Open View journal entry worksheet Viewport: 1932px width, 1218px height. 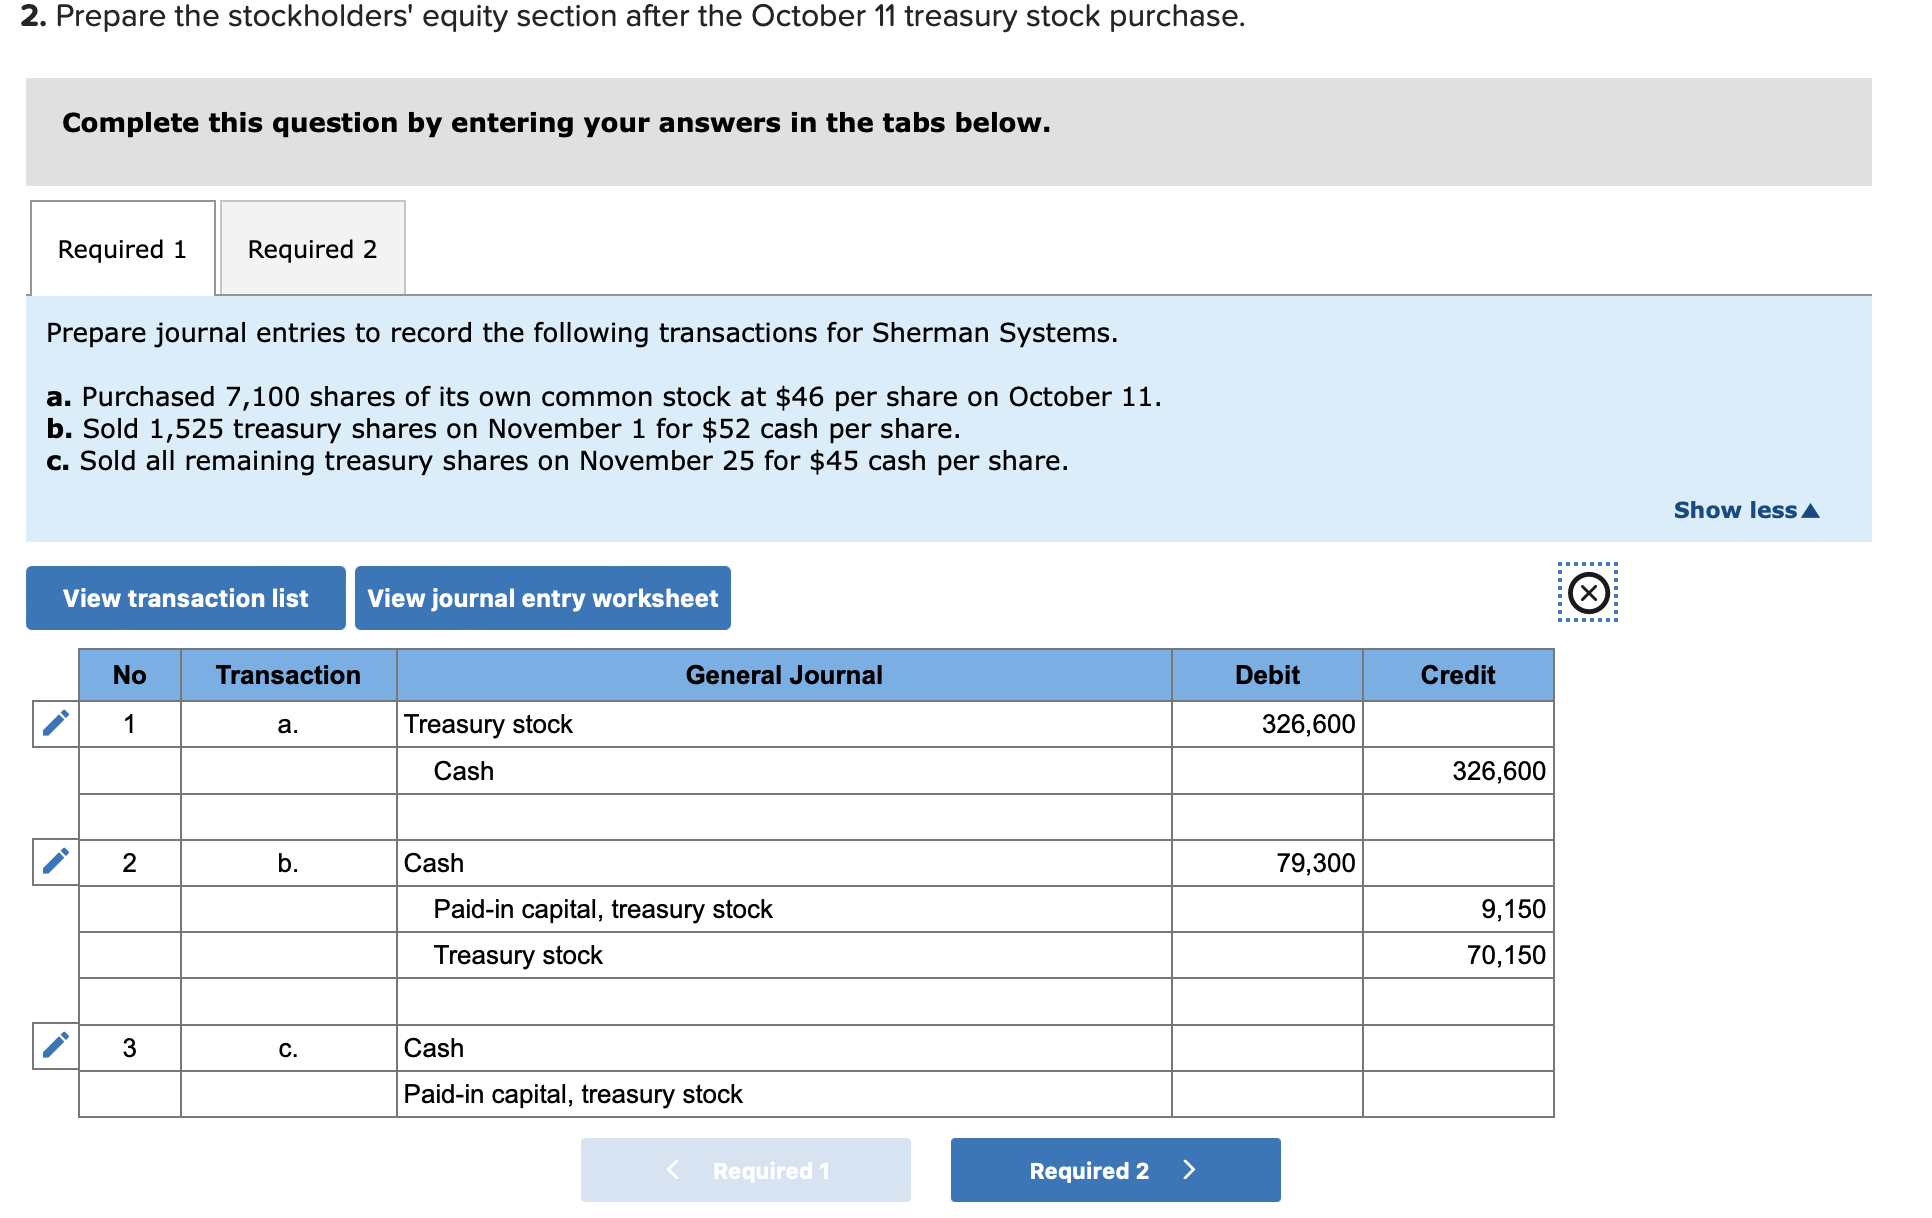click(x=542, y=598)
